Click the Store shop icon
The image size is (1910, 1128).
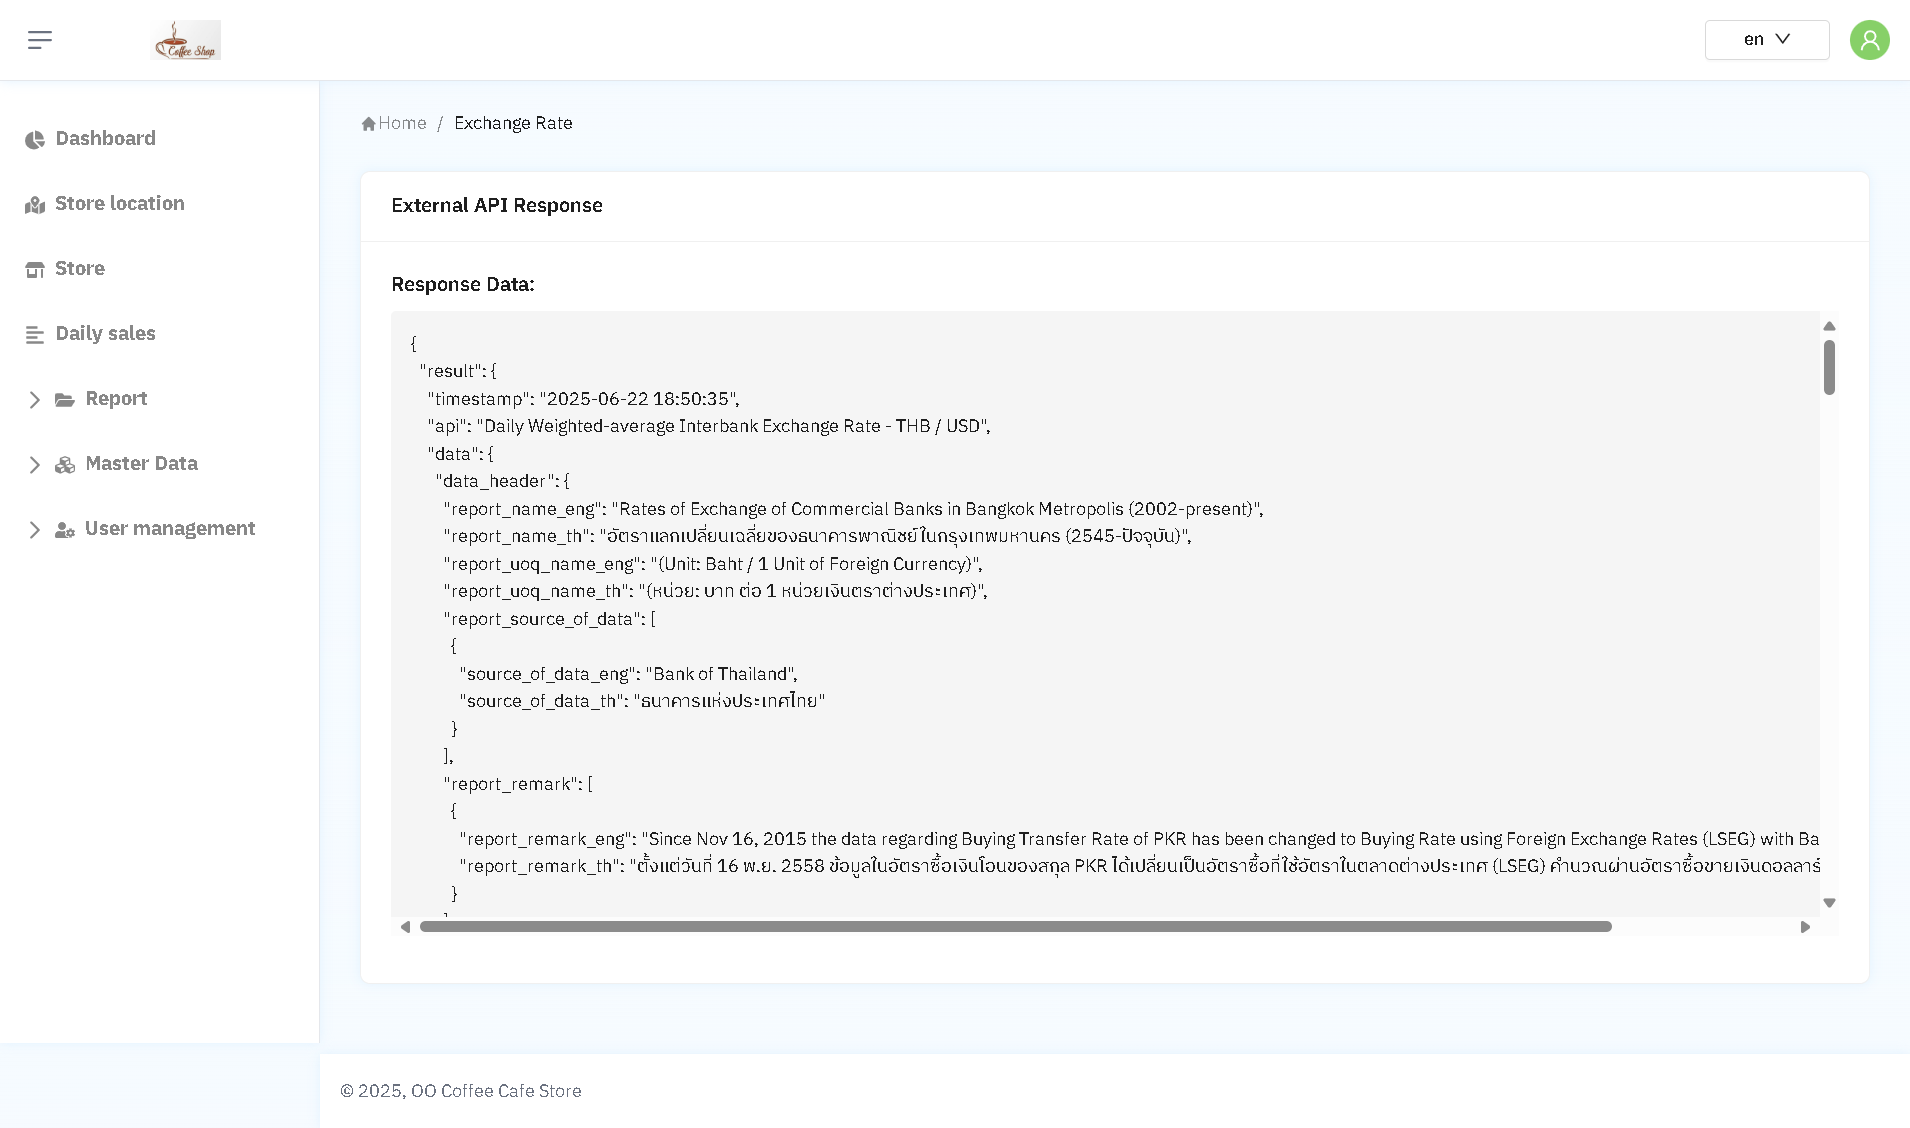click(x=35, y=270)
